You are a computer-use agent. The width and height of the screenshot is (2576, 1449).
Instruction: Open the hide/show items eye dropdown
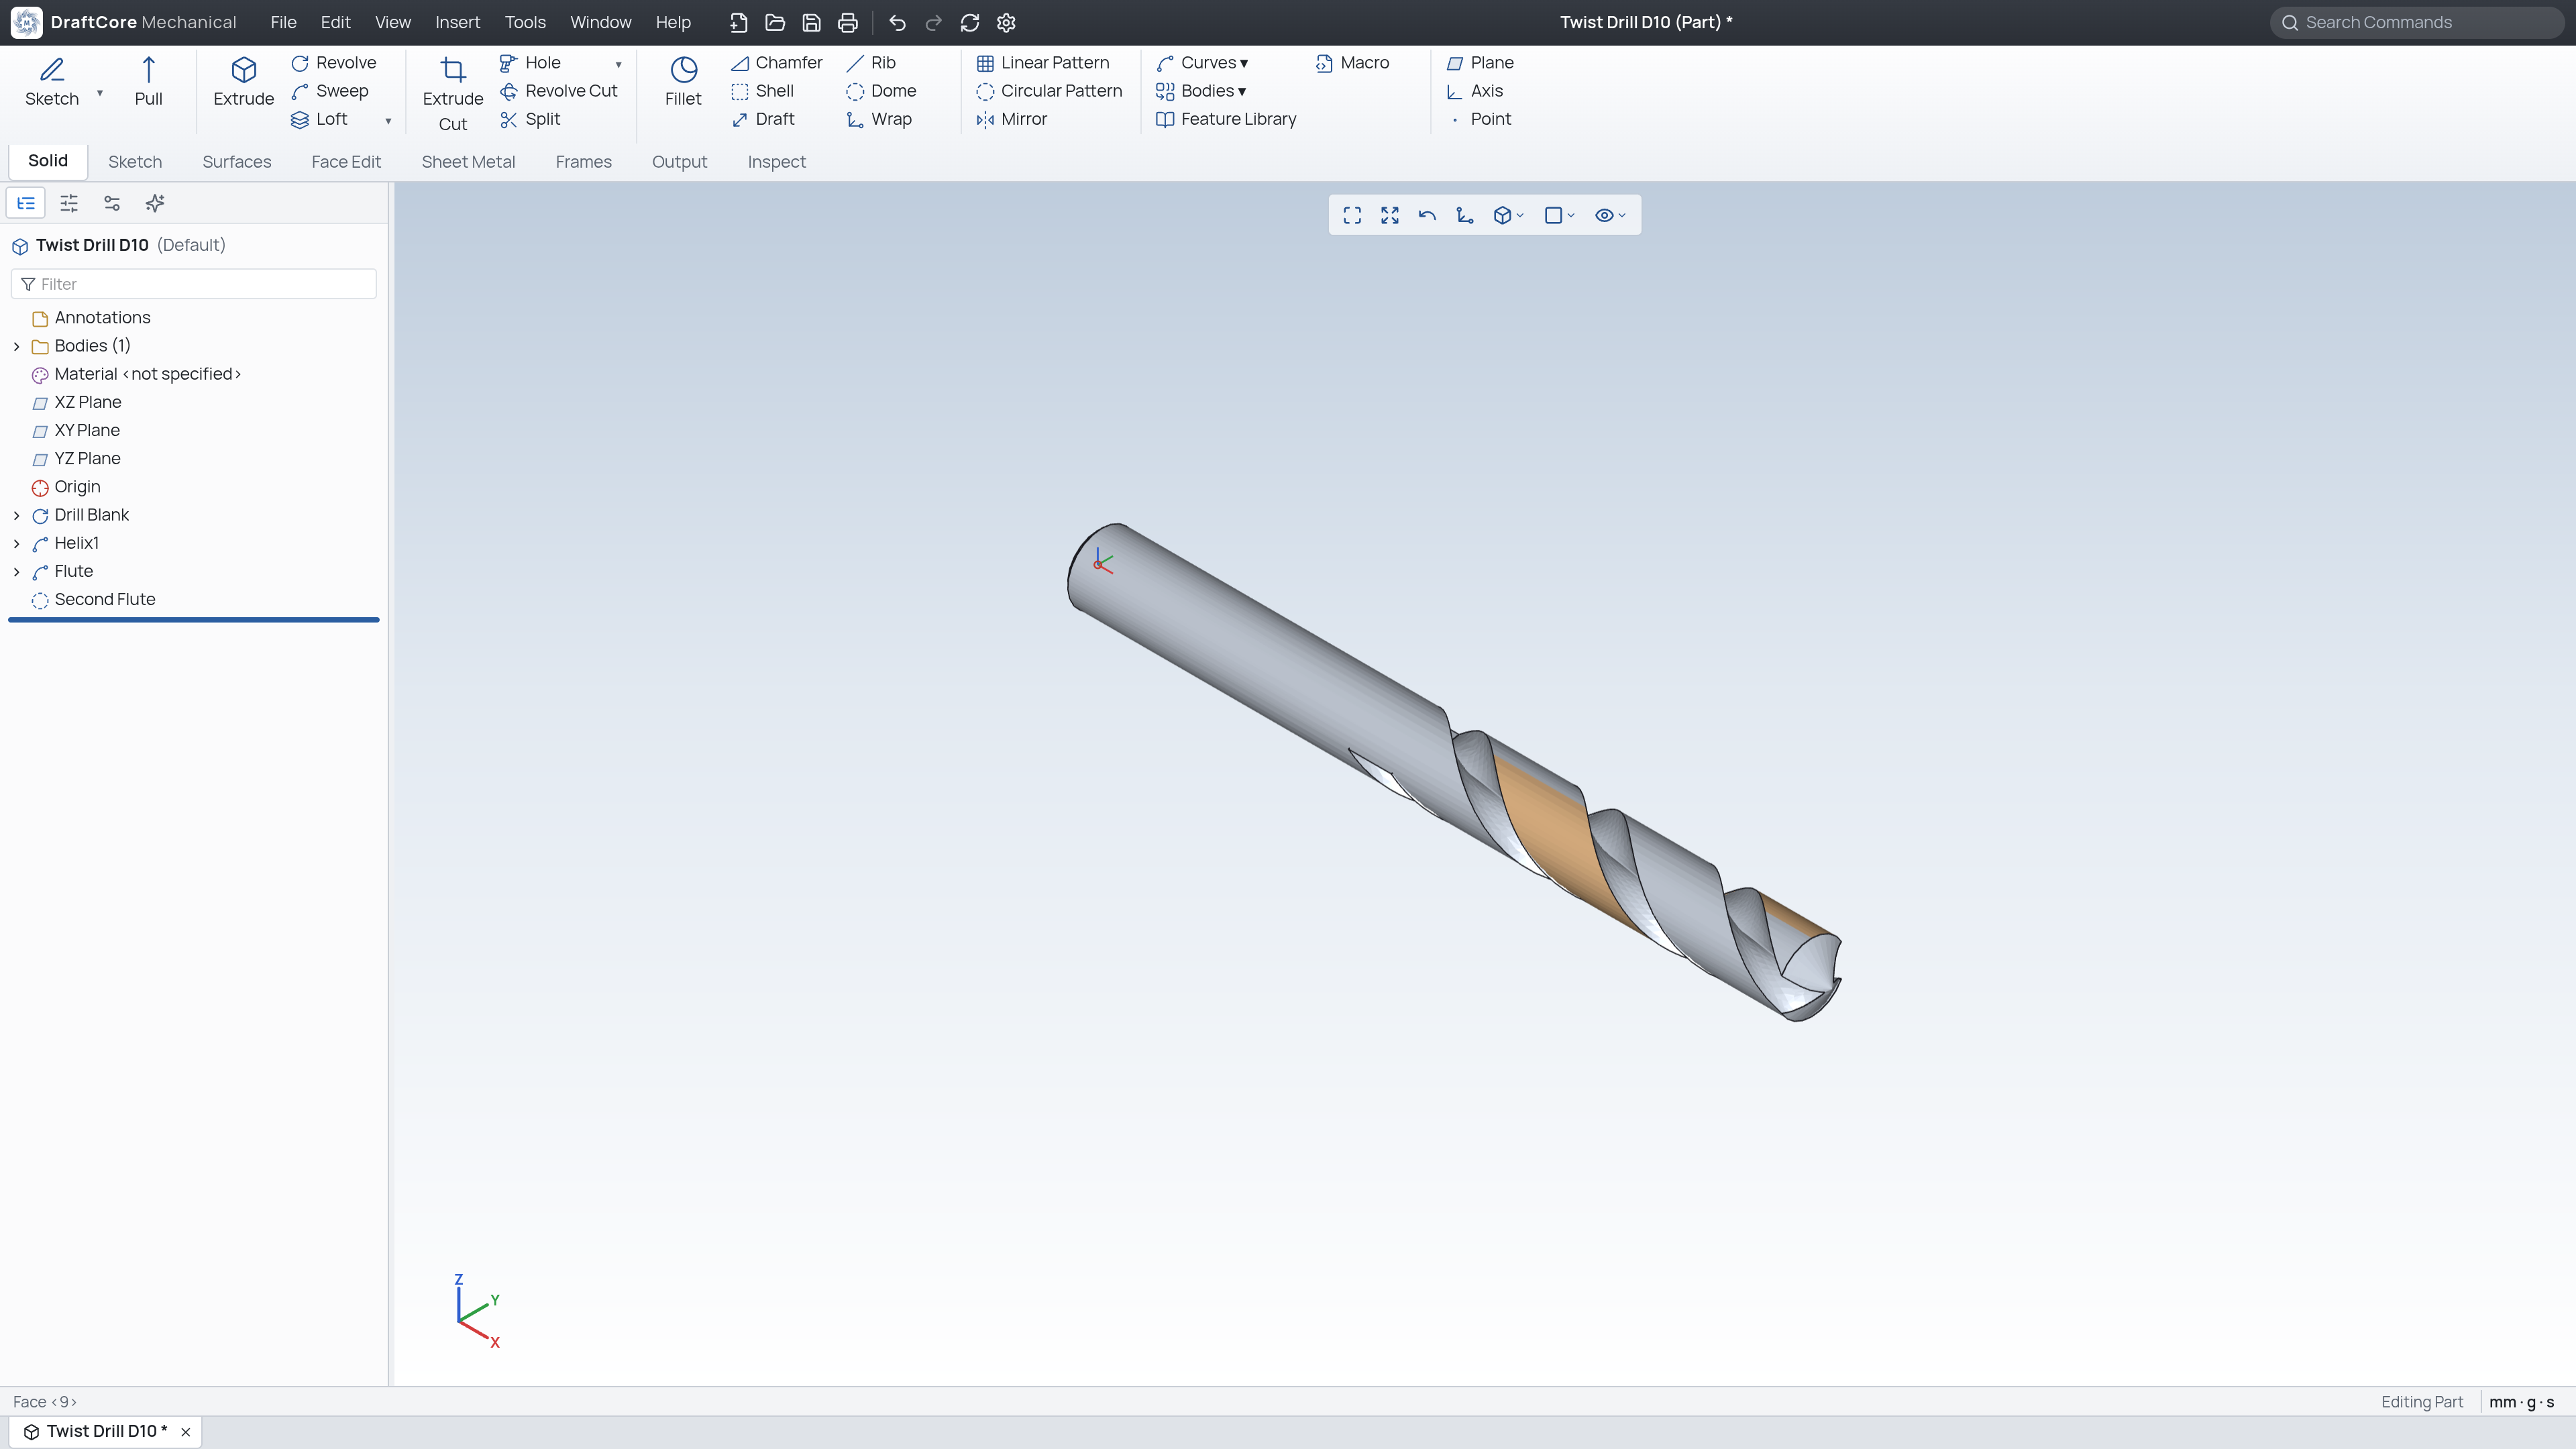tap(1610, 215)
